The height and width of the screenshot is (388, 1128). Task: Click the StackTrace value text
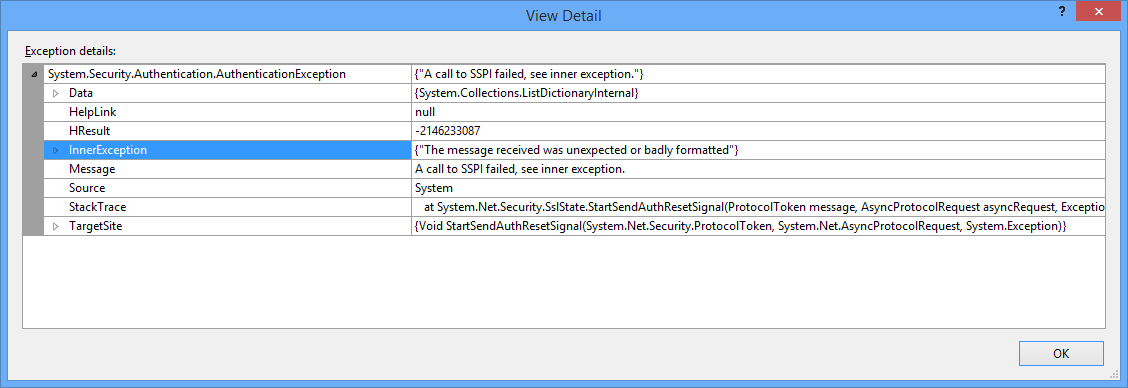tap(763, 207)
